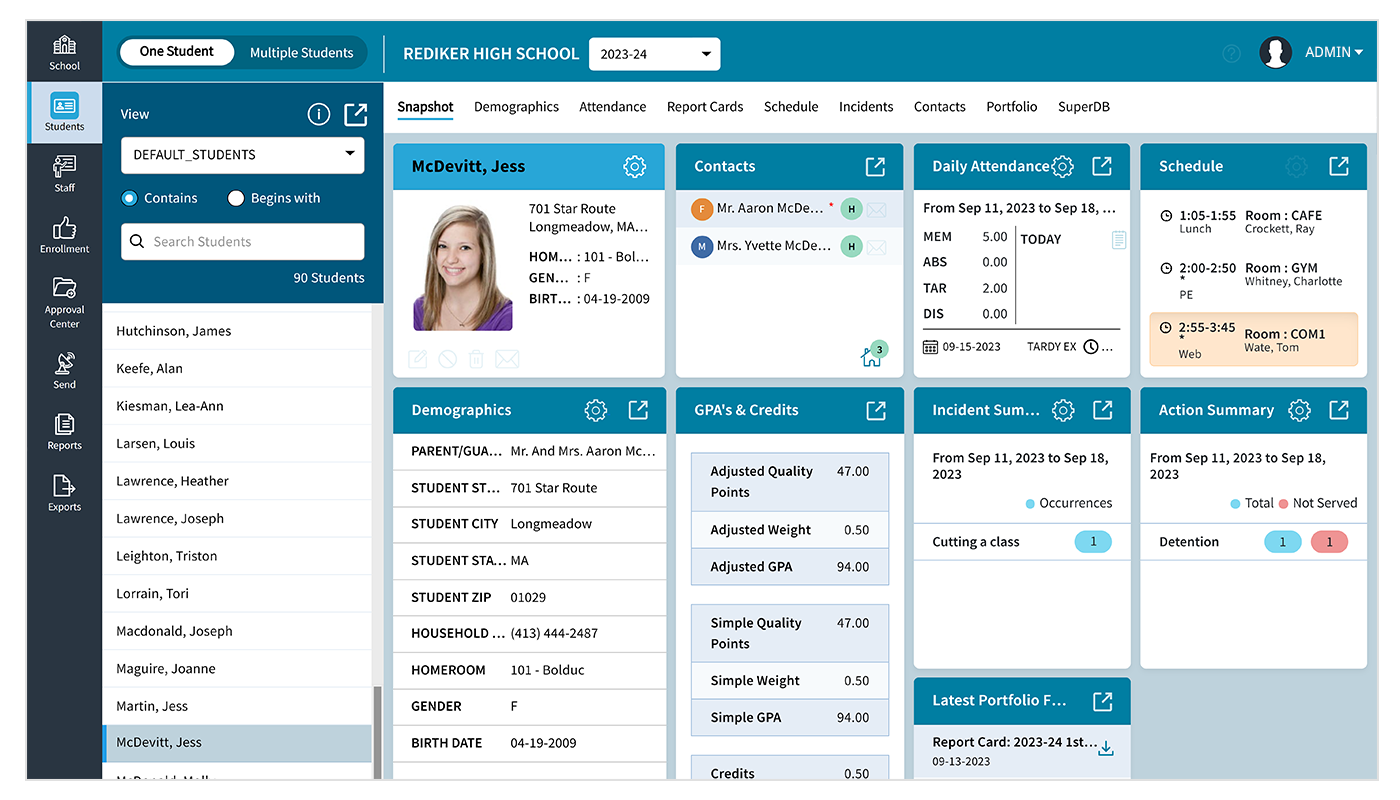Open the 2023-24 school year dropdown
This screenshot has width=1400, height=800.
(x=654, y=54)
